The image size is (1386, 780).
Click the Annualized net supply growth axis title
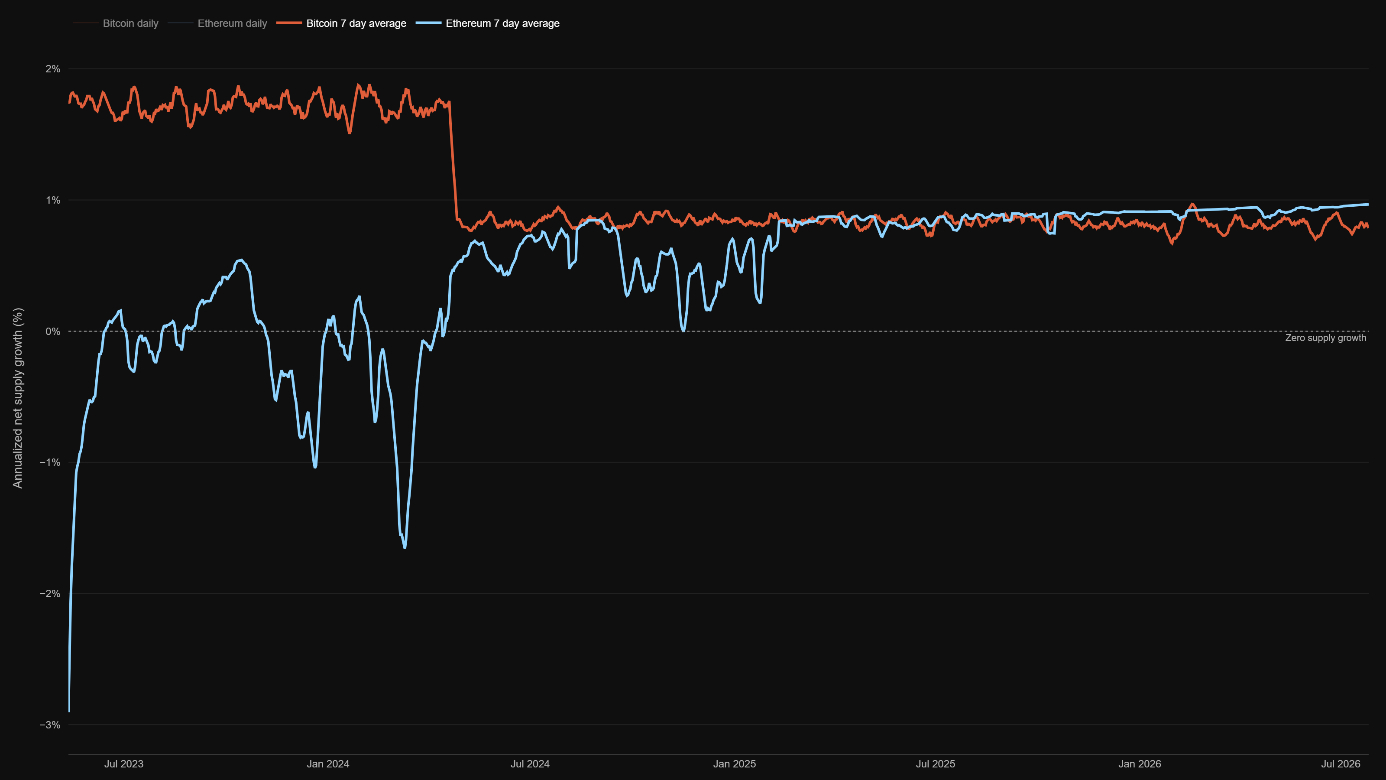pos(17,397)
